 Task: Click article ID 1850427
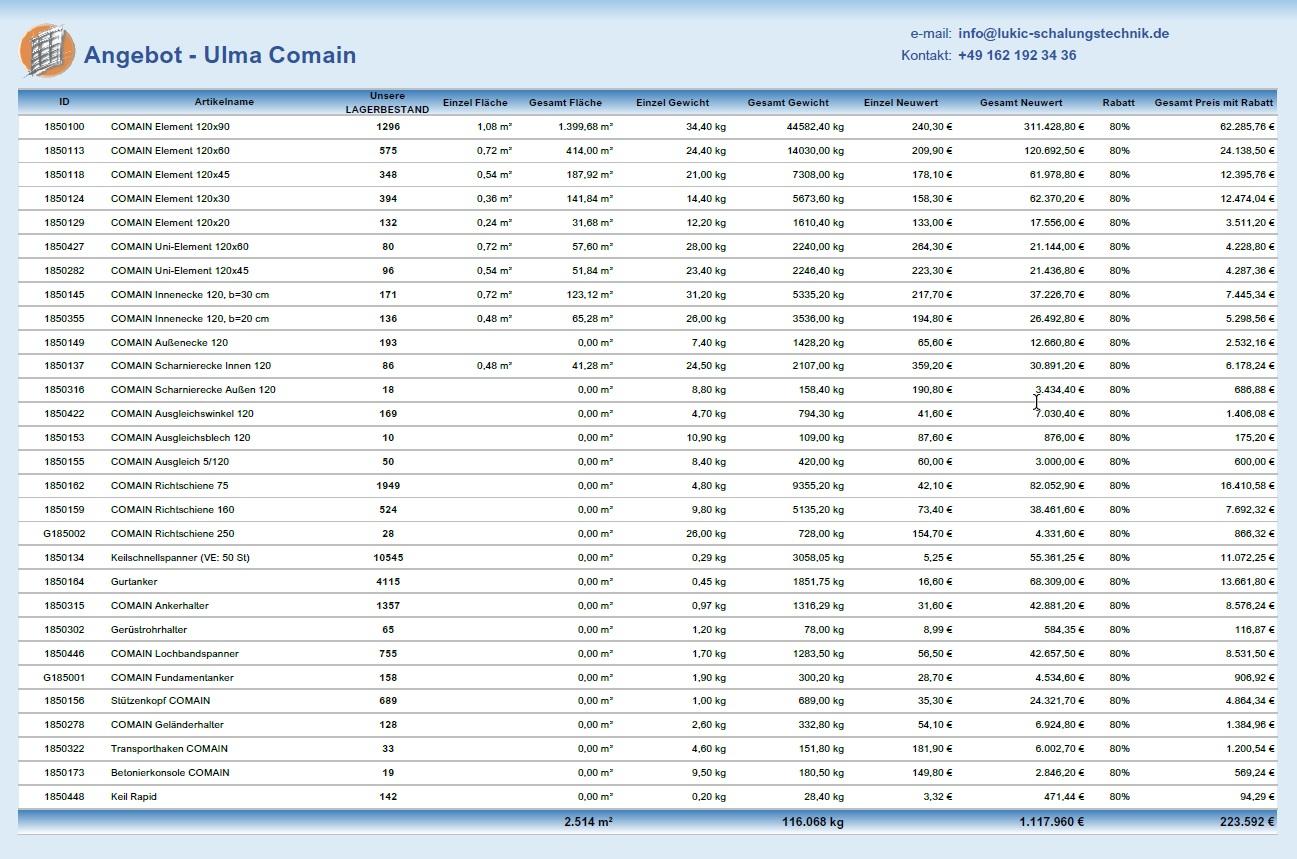64,246
